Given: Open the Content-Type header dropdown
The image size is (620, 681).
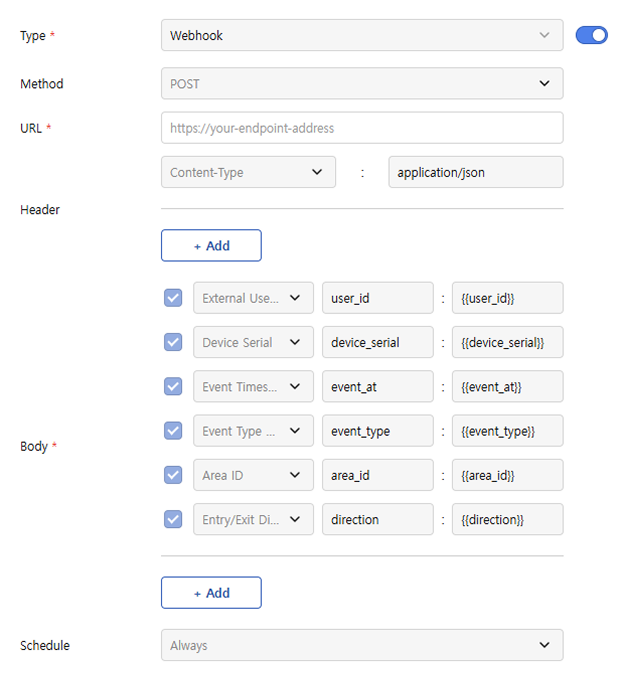Looking at the screenshot, I should pos(248,172).
